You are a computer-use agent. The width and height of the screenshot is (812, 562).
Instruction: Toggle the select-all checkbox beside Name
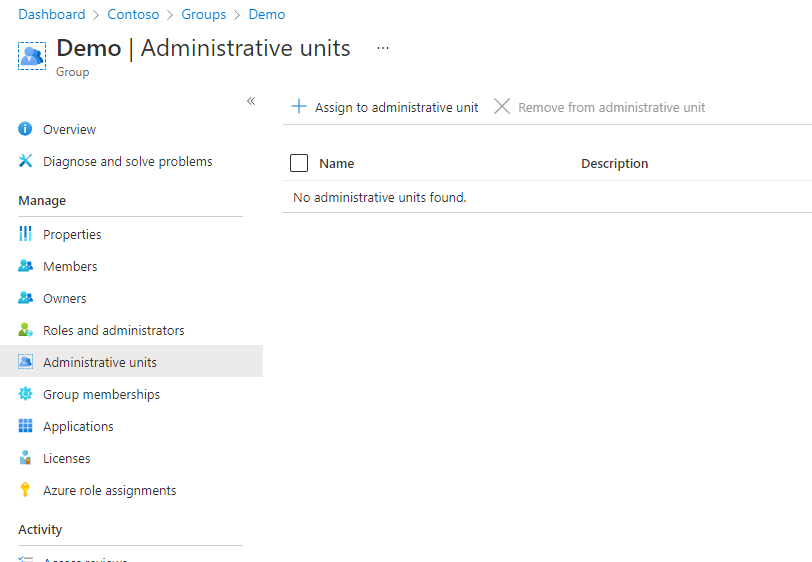(299, 163)
